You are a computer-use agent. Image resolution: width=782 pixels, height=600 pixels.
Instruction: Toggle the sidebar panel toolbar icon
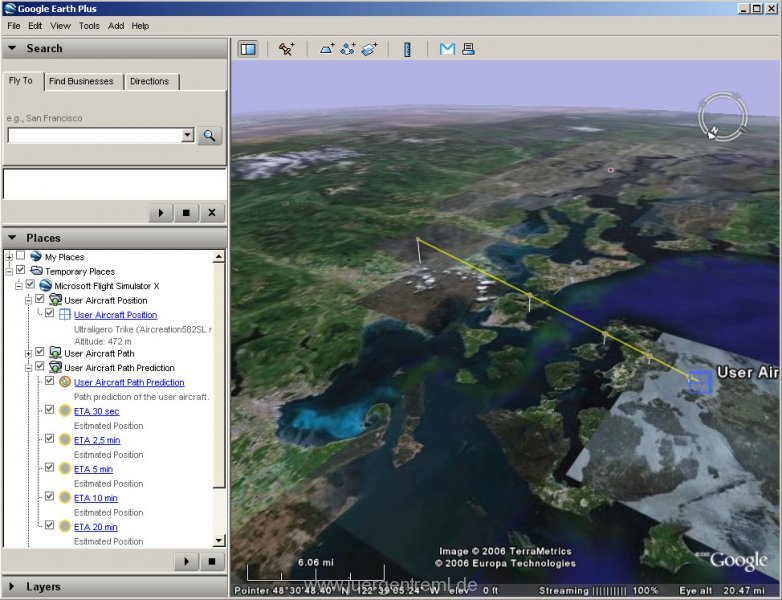(248, 49)
